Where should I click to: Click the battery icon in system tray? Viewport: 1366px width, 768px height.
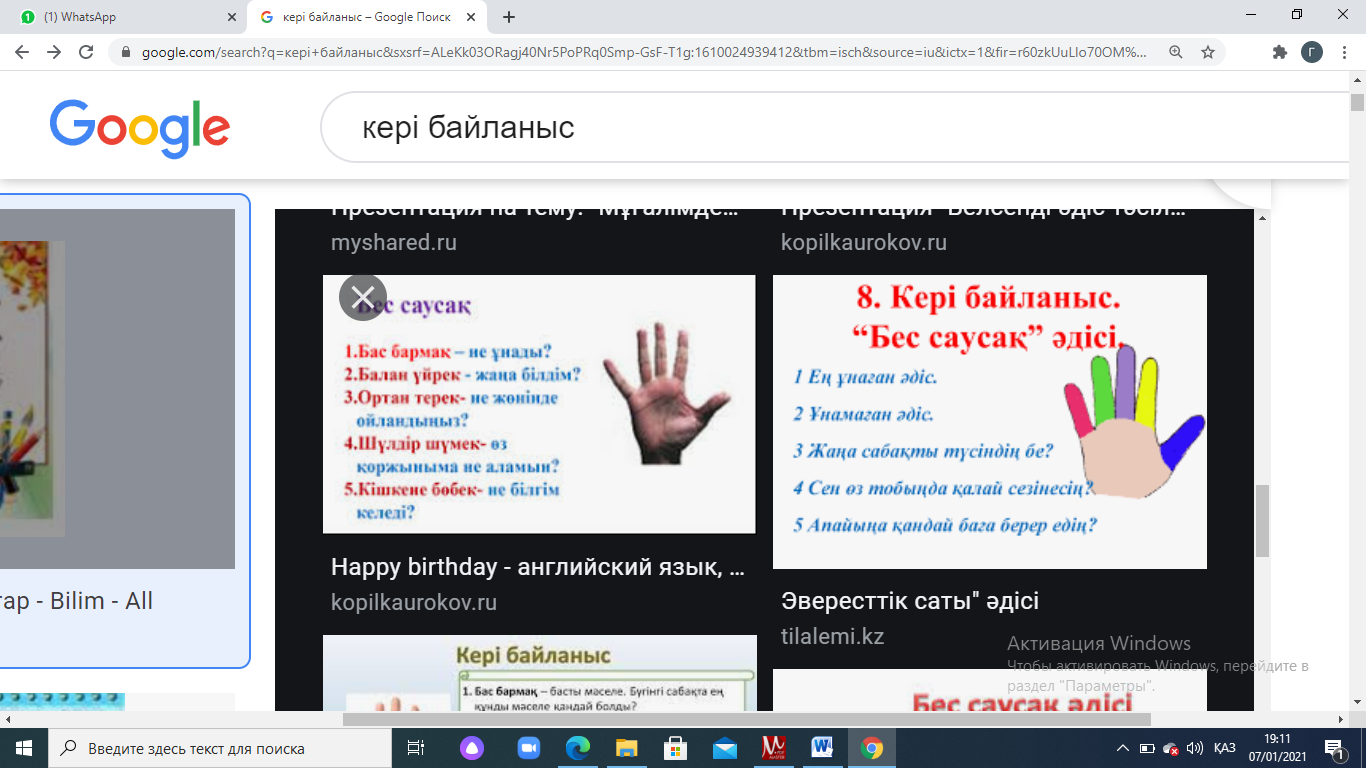click(x=1147, y=748)
